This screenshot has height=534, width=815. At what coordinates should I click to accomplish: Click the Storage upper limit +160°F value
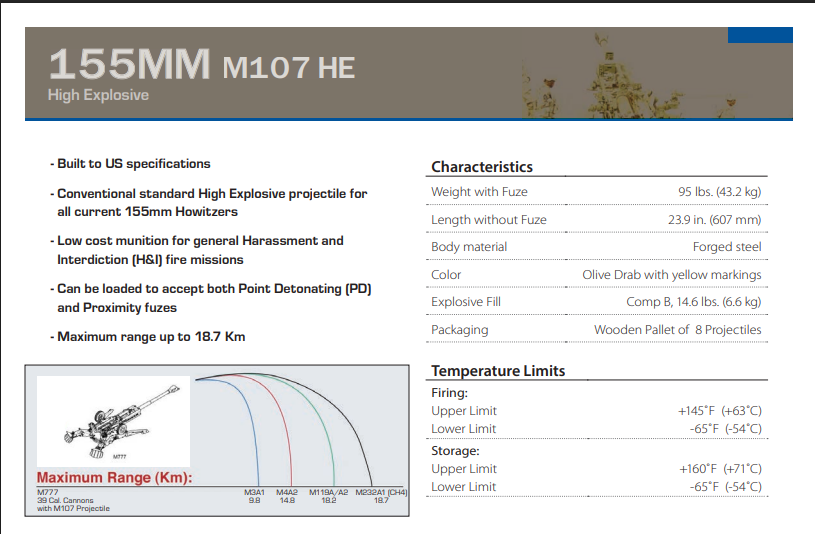719,469
